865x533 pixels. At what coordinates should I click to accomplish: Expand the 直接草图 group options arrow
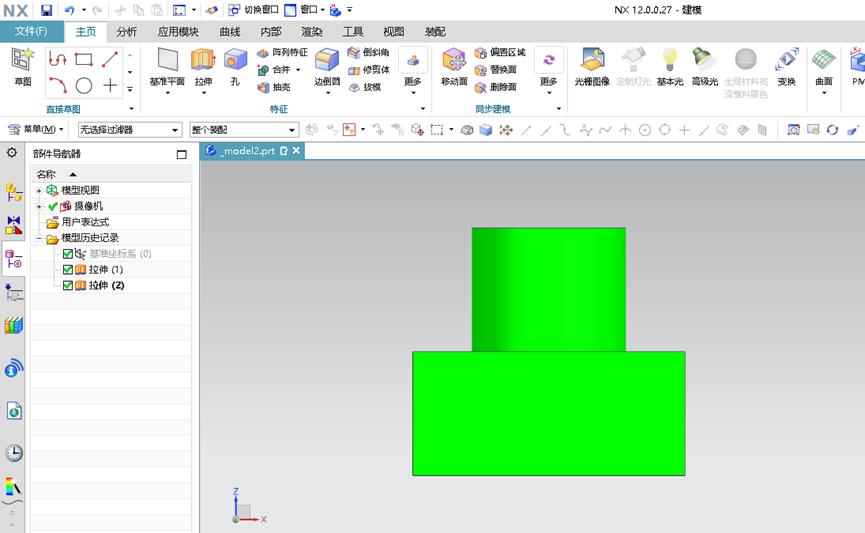(x=131, y=109)
